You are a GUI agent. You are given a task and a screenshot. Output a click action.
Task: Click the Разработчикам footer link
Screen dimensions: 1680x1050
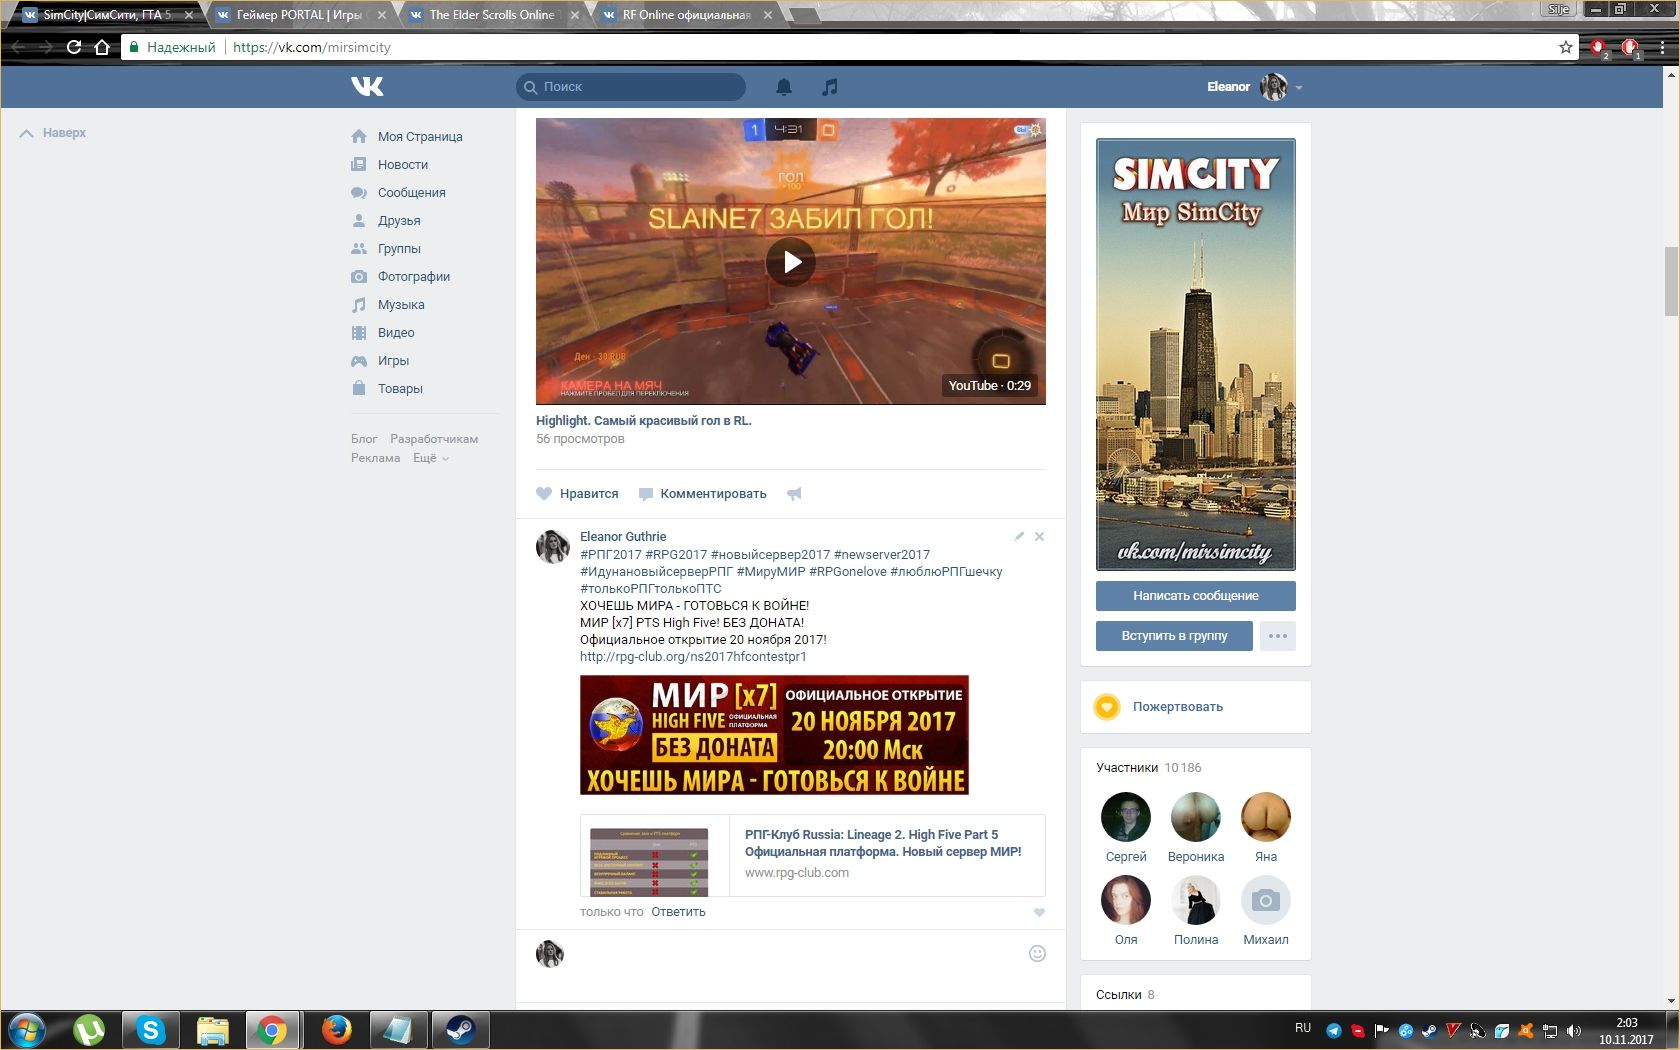coord(434,439)
